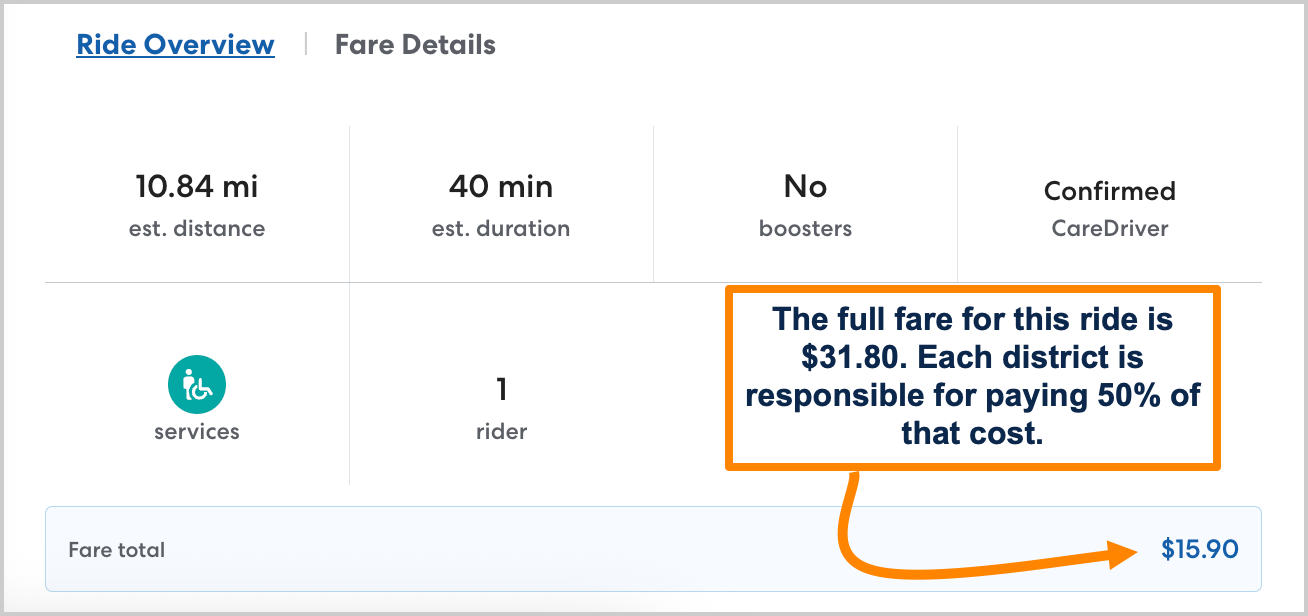Click the "est. distance" label

click(197, 229)
